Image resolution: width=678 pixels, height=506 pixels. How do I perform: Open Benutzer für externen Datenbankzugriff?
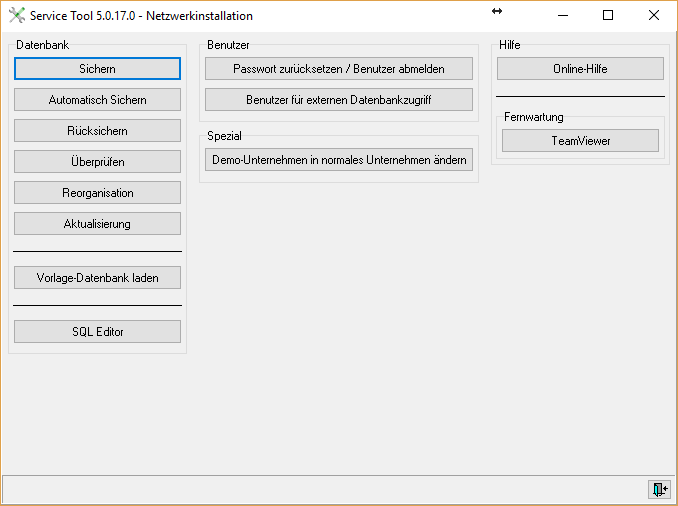click(338, 100)
